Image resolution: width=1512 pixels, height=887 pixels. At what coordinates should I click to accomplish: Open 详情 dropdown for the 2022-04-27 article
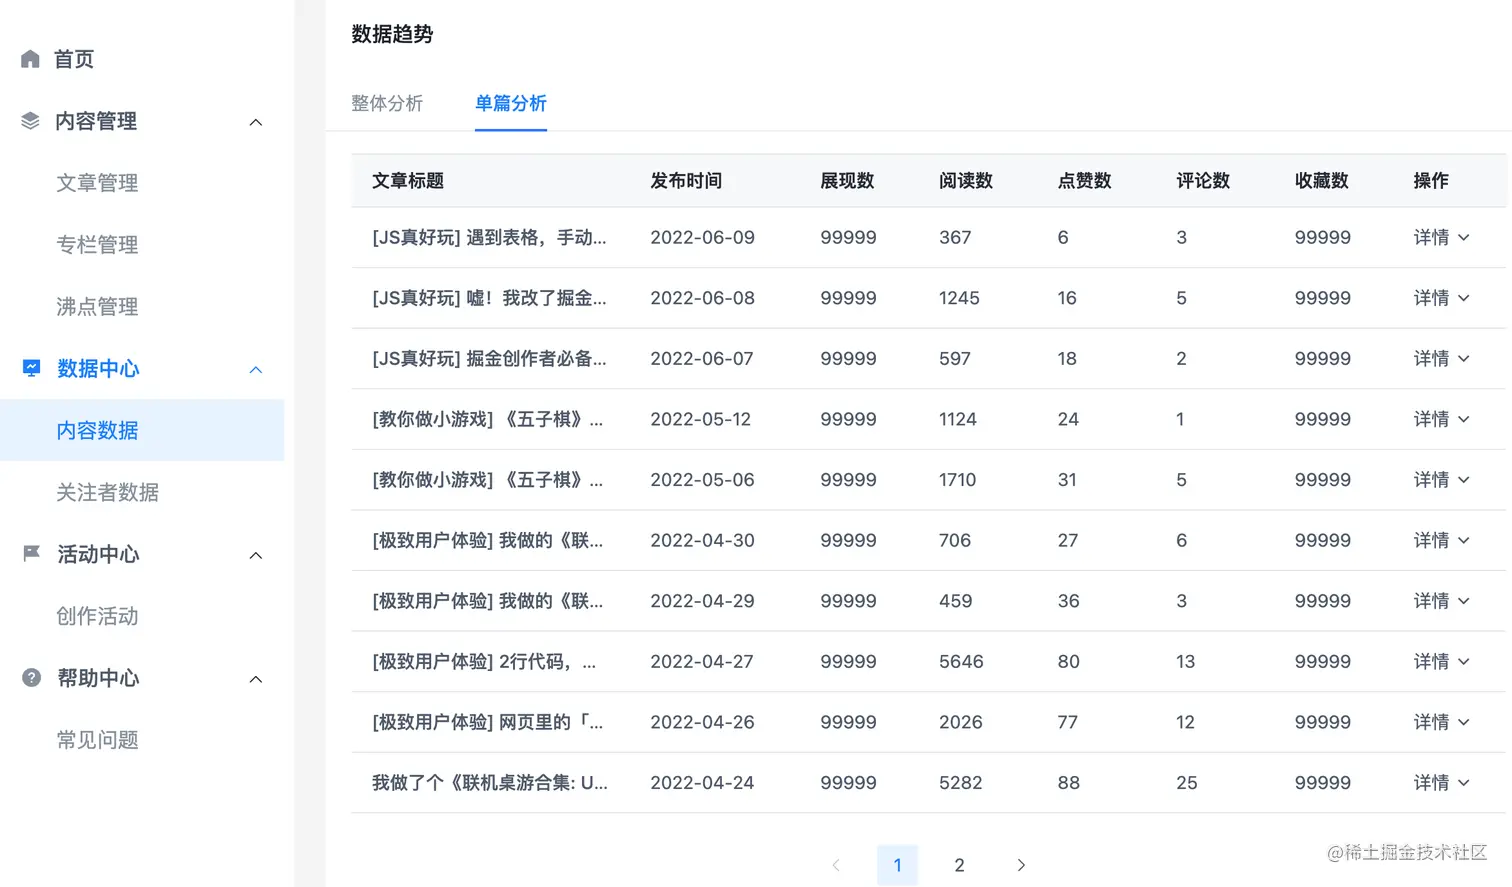tap(1441, 661)
